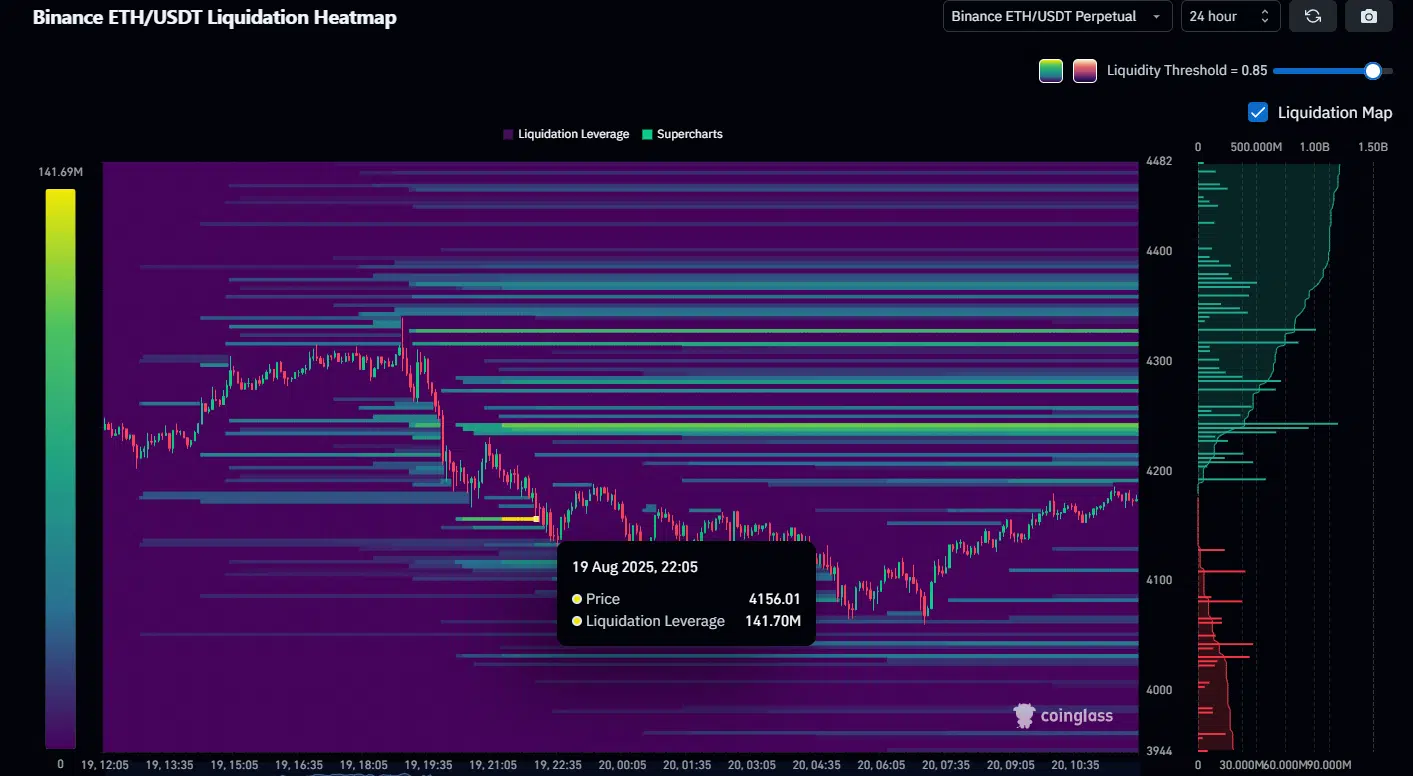1413x776 pixels.
Task: Toggle the Liquidation Leverage legend series
Action: click(x=566, y=134)
